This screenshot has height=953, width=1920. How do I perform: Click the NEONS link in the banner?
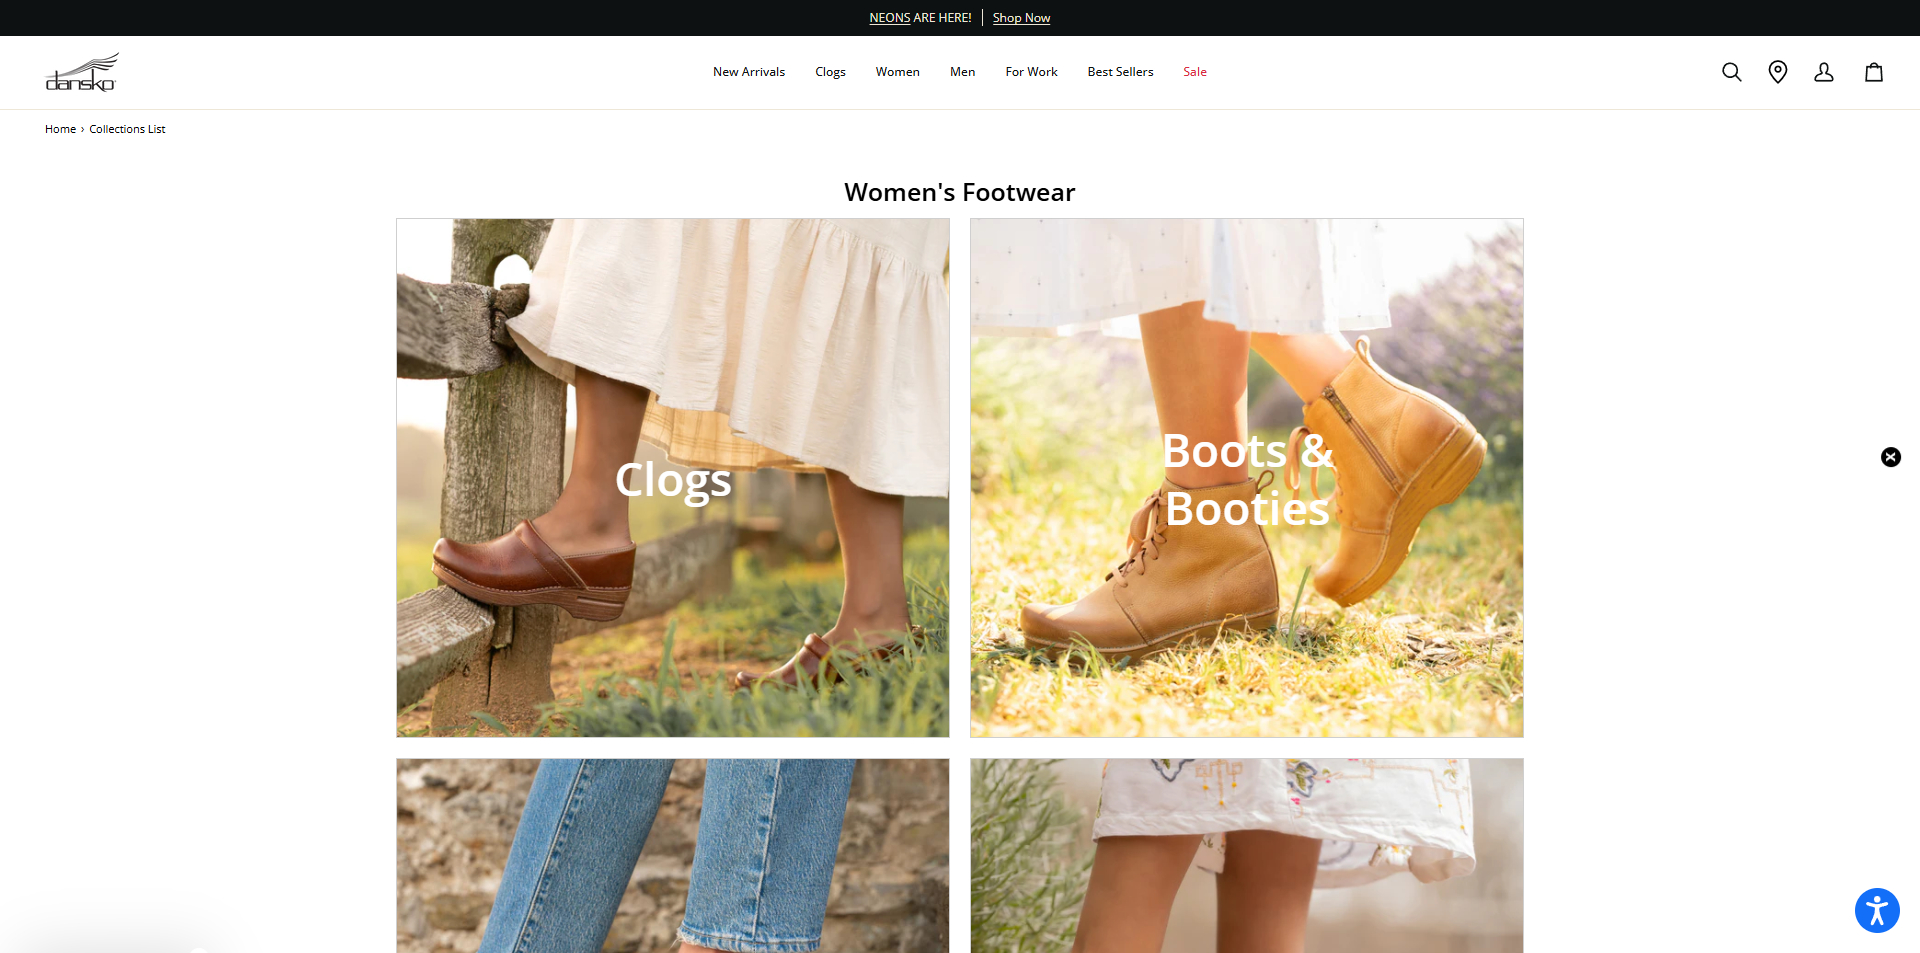[889, 17]
